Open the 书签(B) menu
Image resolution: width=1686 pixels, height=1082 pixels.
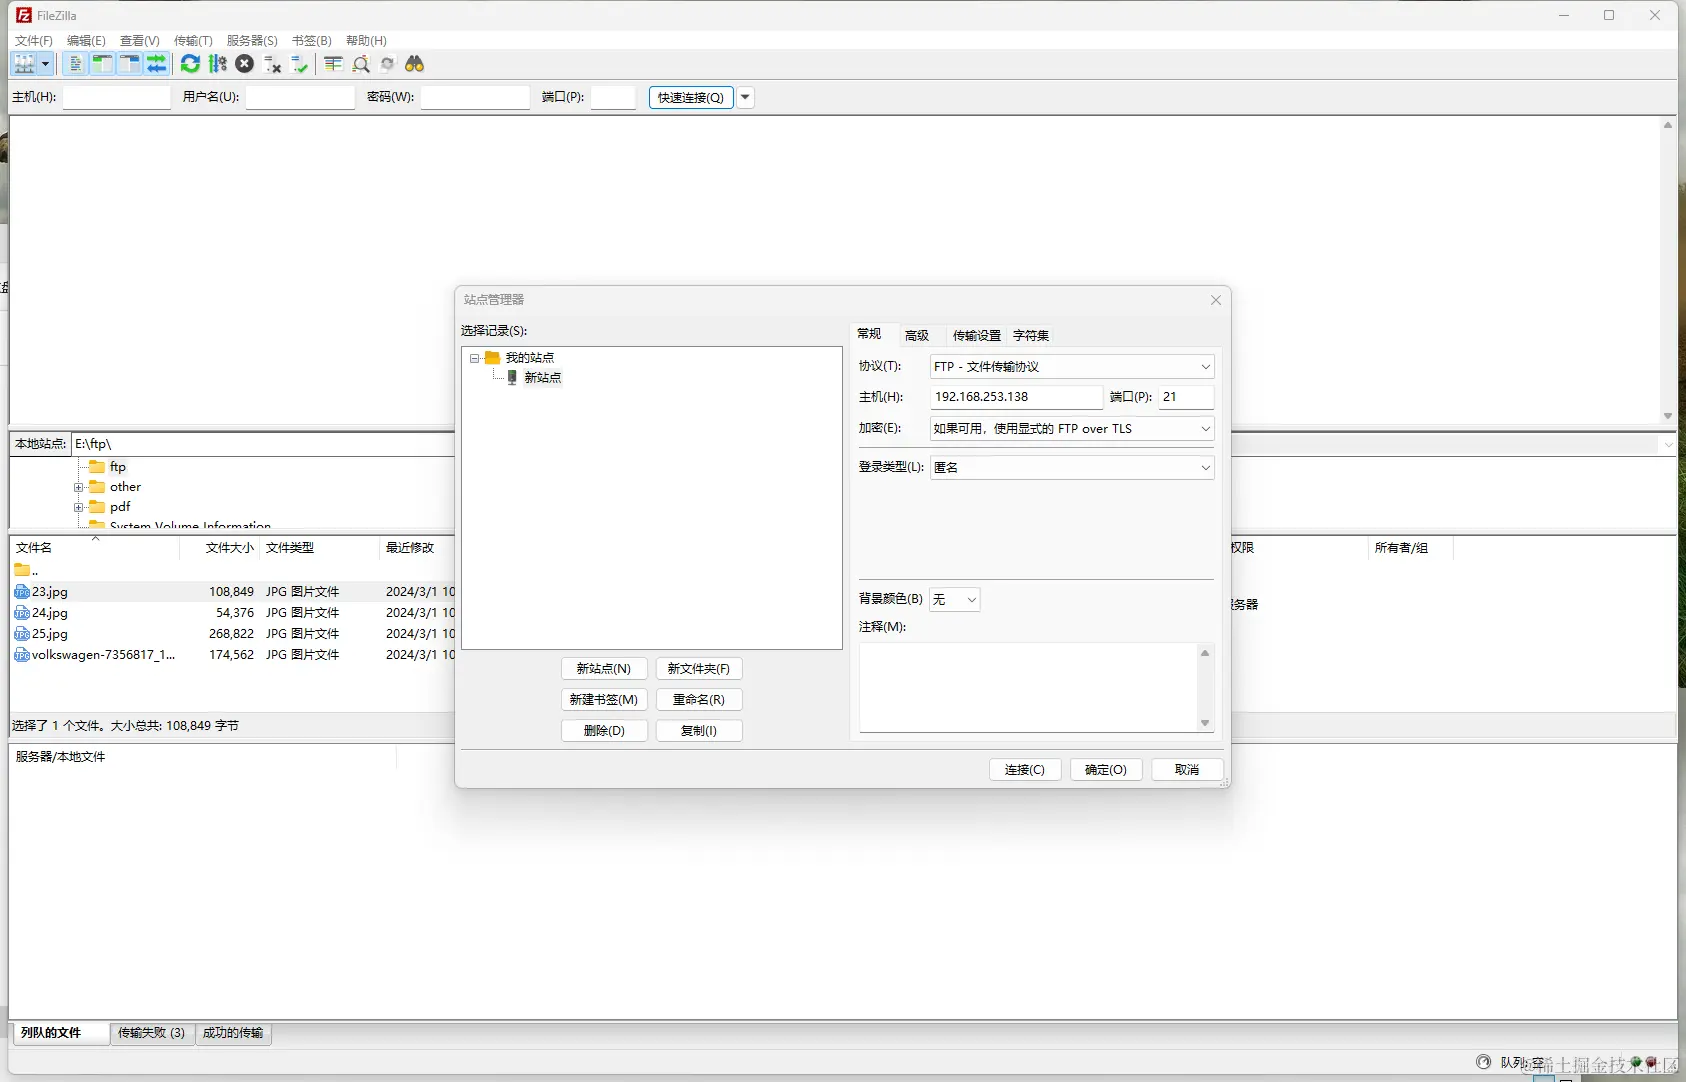[x=312, y=41]
